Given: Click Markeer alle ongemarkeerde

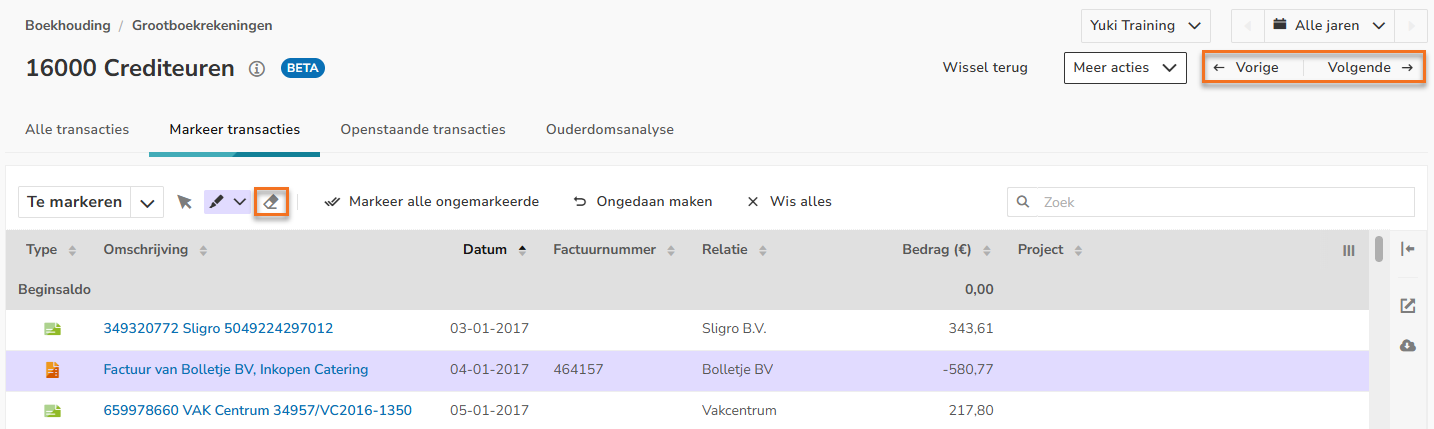Looking at the screenshot, I should tap(432, 201).
